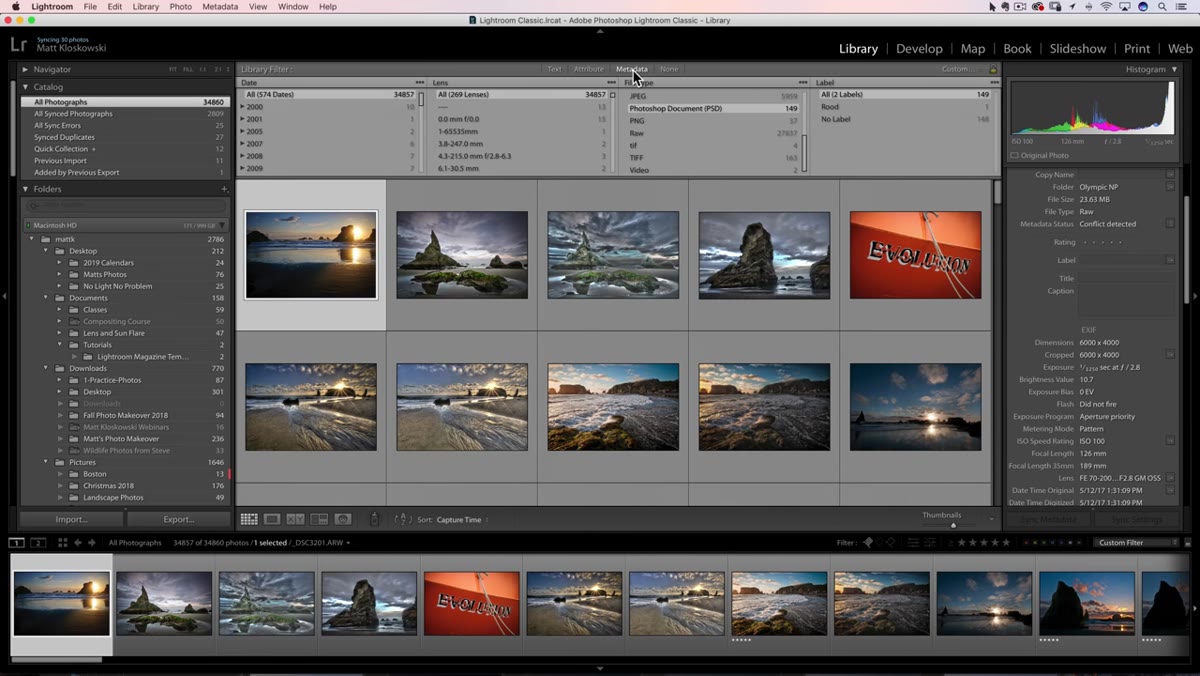This screenshot has width=1200, height=676.
Task: Open the Metadata menu in menu bar
Action: click(x=220, y=6)
